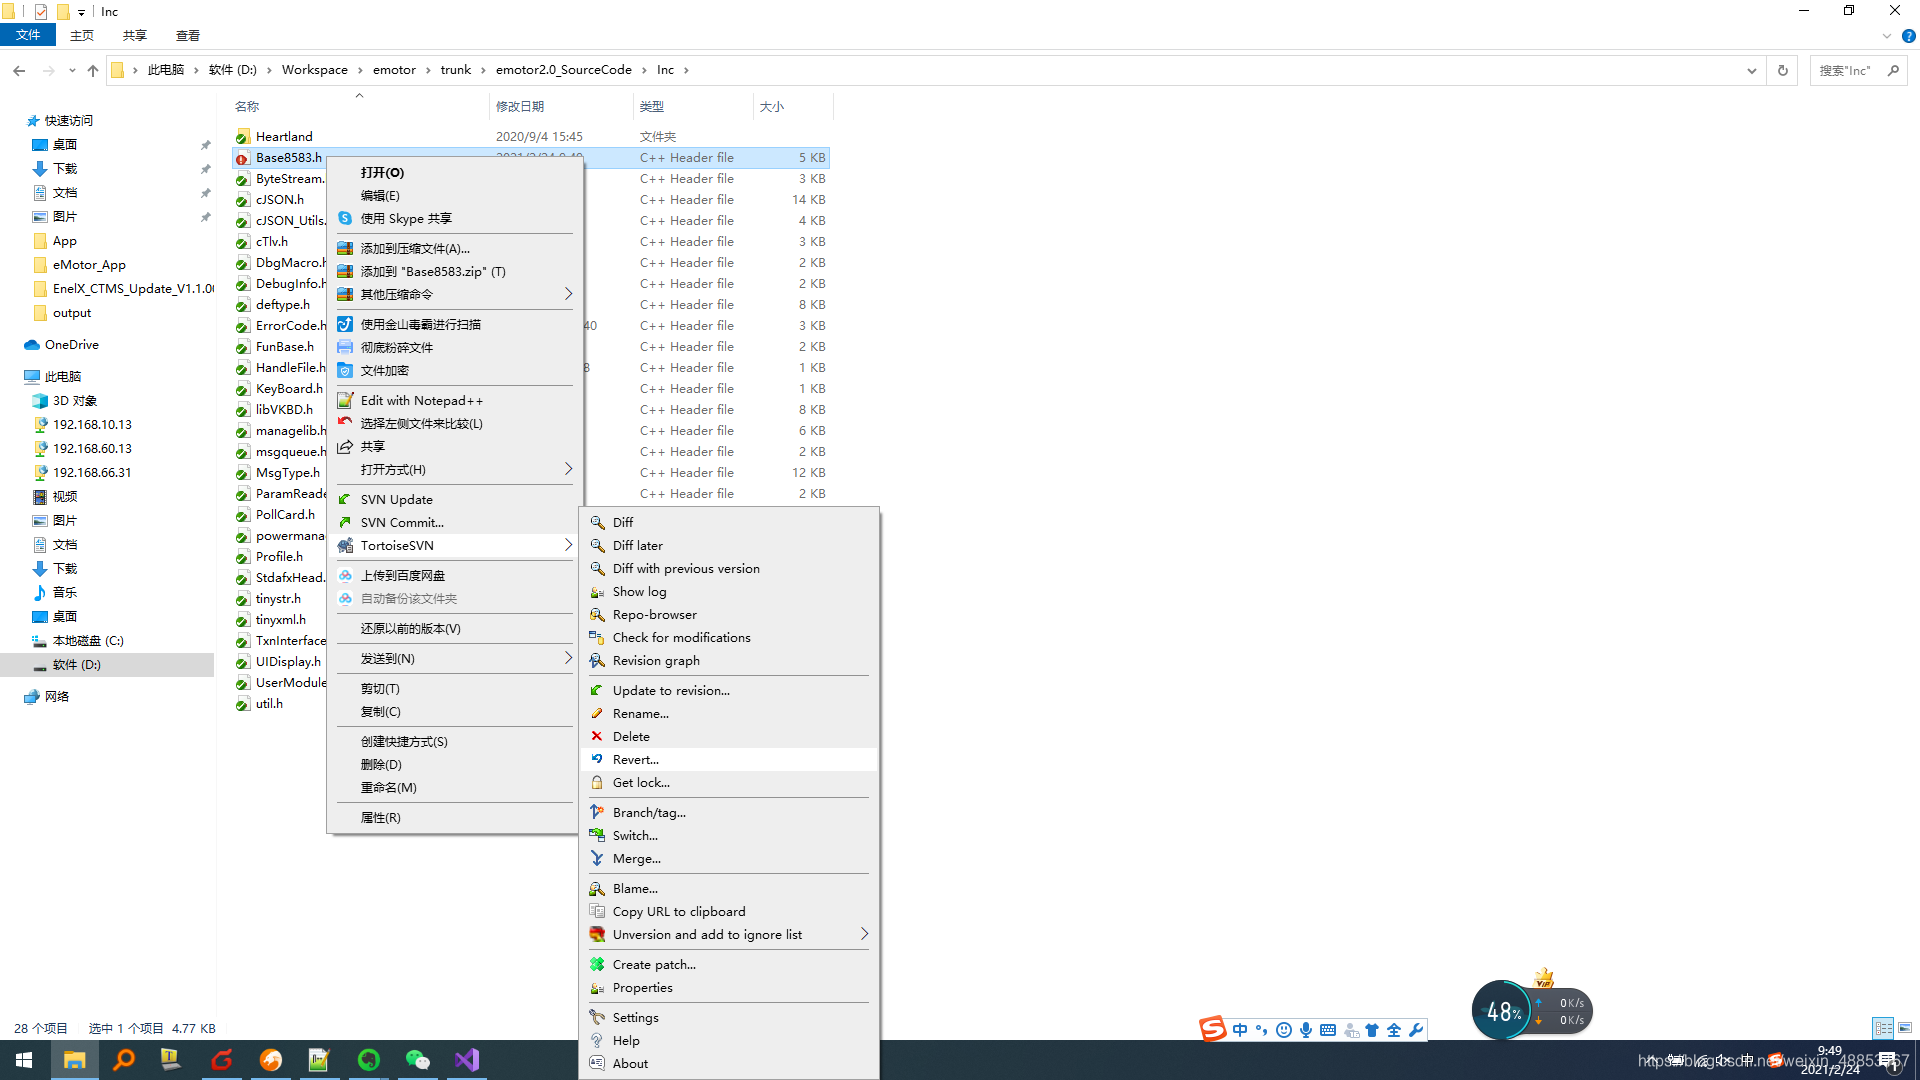This screenshot has height=1080, width=1920.
Task: Expand the Unversion and add to ignore list submenu
Action: [x=864, y=935]
